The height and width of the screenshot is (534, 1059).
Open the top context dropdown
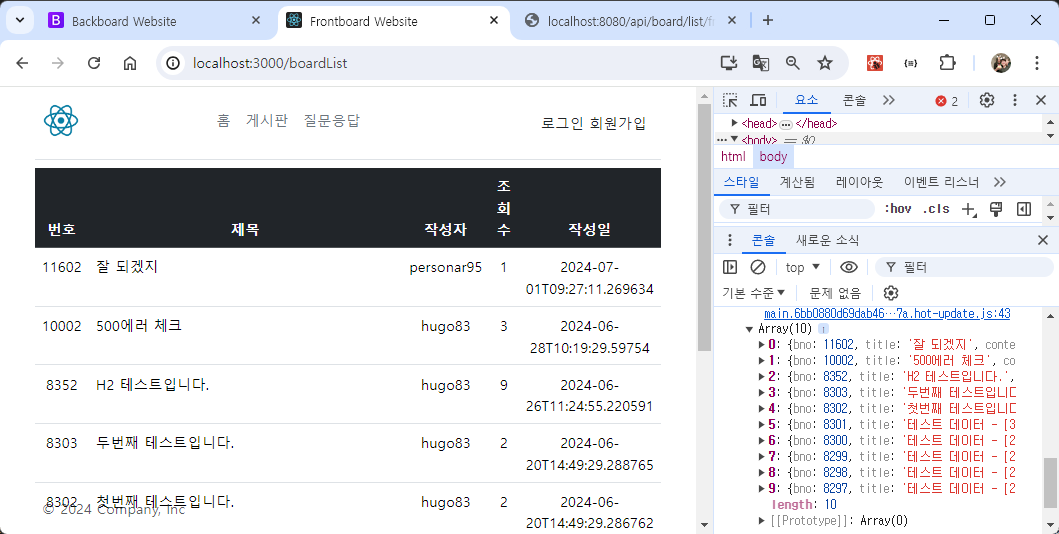[802, 267]
